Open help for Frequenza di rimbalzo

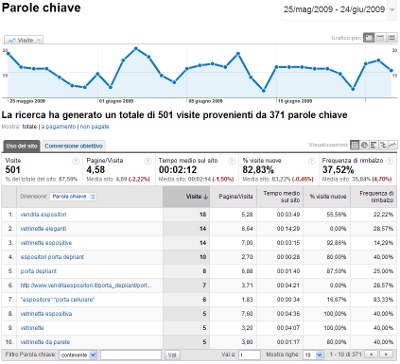click(389, 161)
